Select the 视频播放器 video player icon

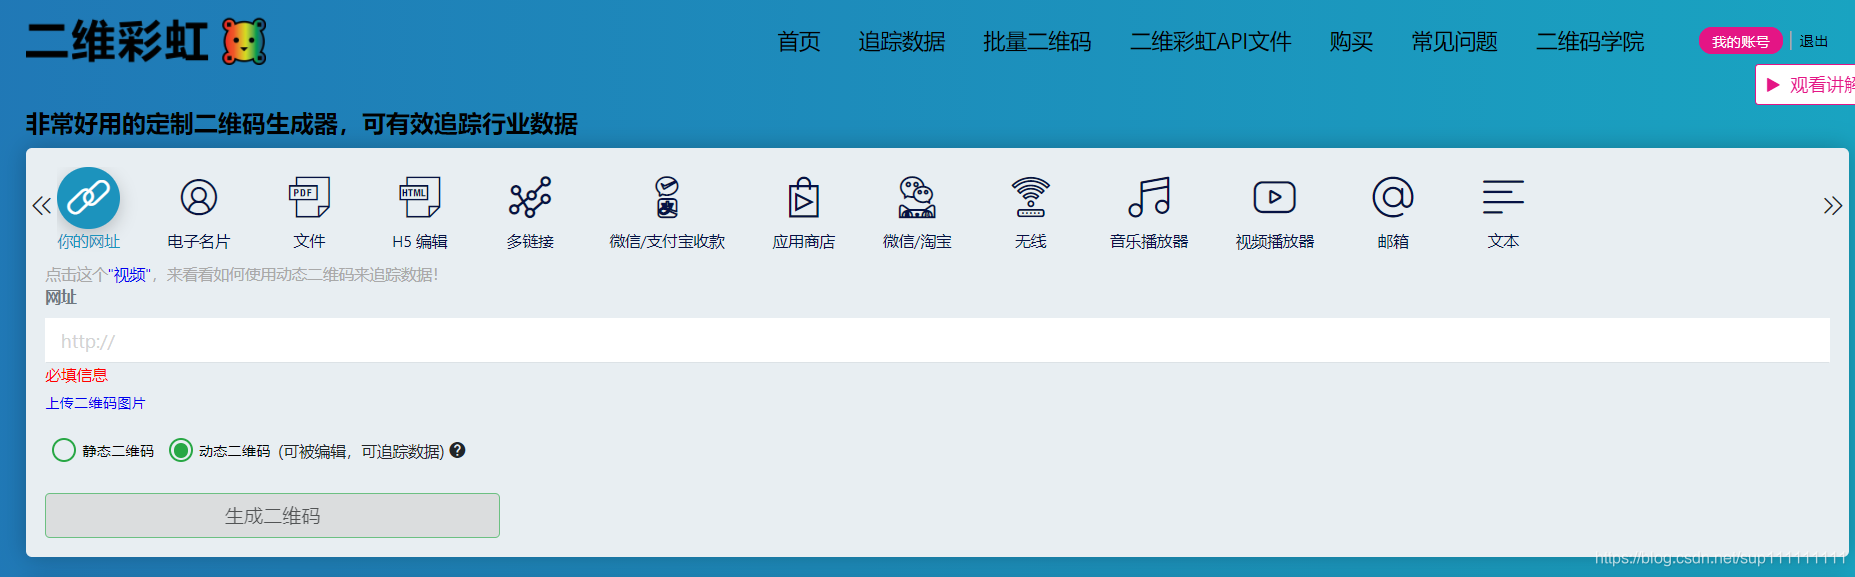[1275, 197]
